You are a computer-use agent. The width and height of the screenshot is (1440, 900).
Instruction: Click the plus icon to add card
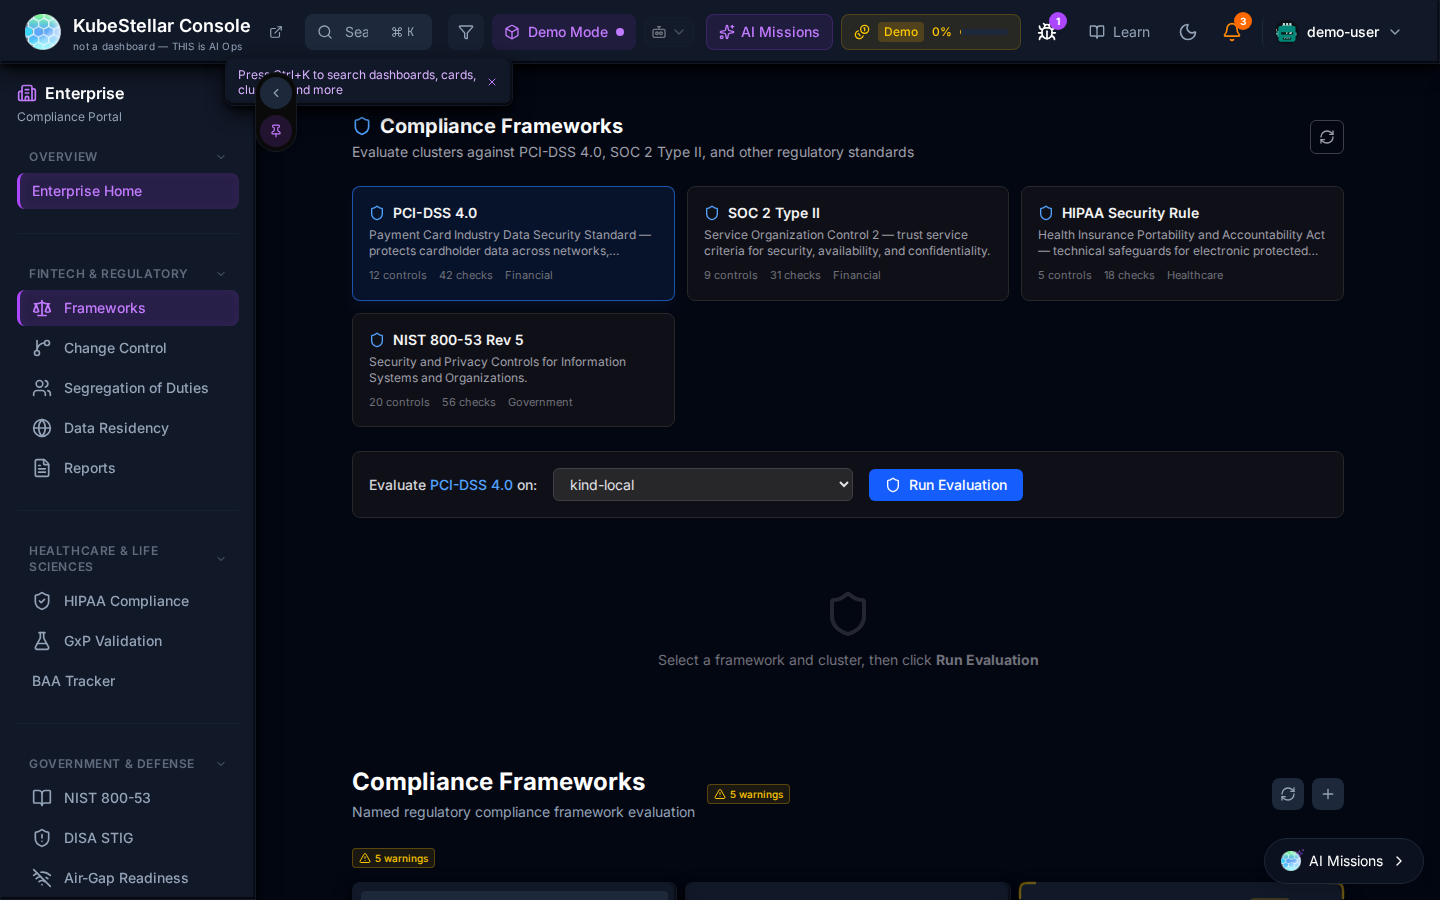[1327, 794]
